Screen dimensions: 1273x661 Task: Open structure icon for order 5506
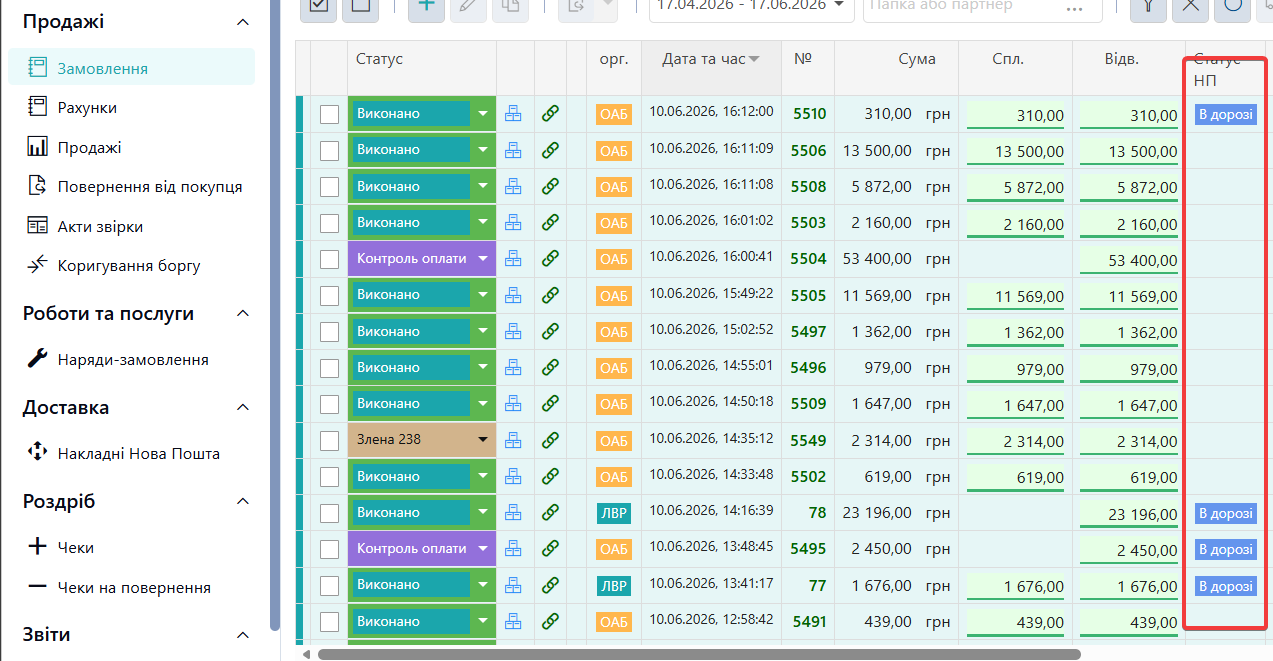click(514, 150)
